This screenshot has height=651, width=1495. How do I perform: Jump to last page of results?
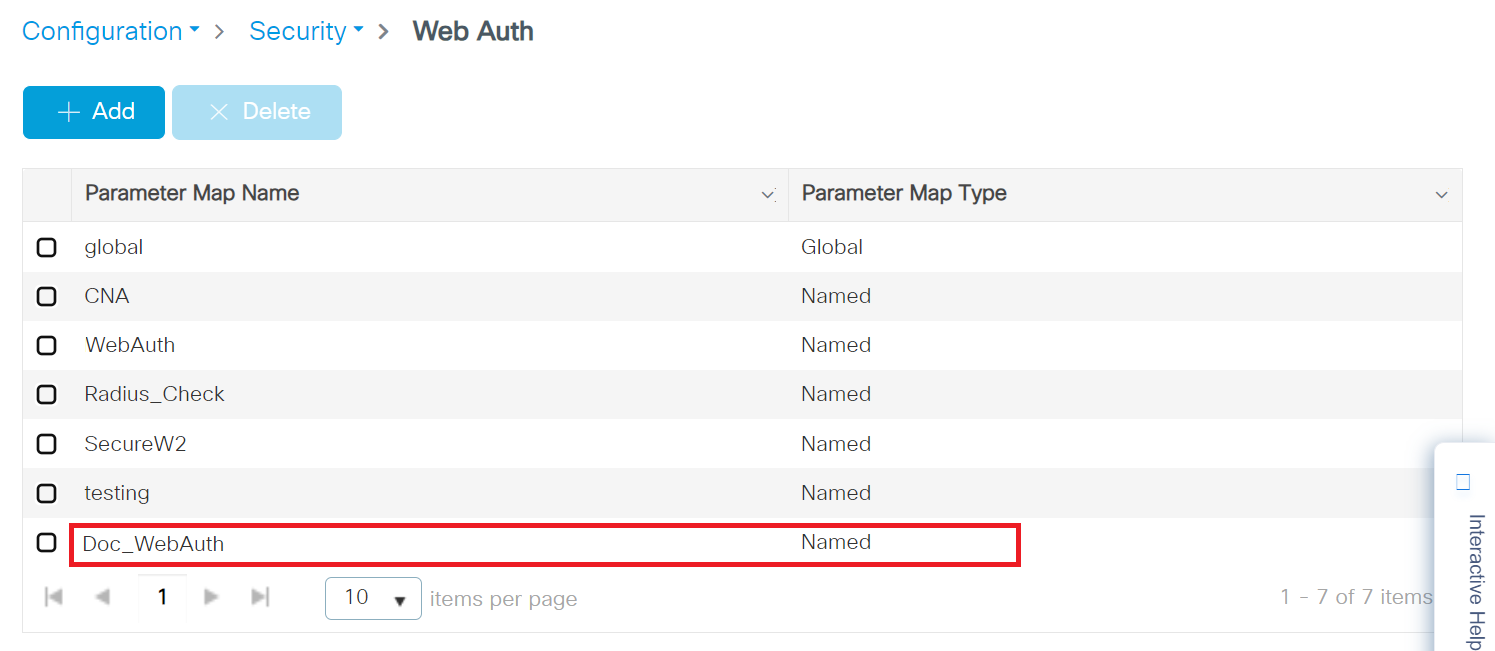coord(260,597)
